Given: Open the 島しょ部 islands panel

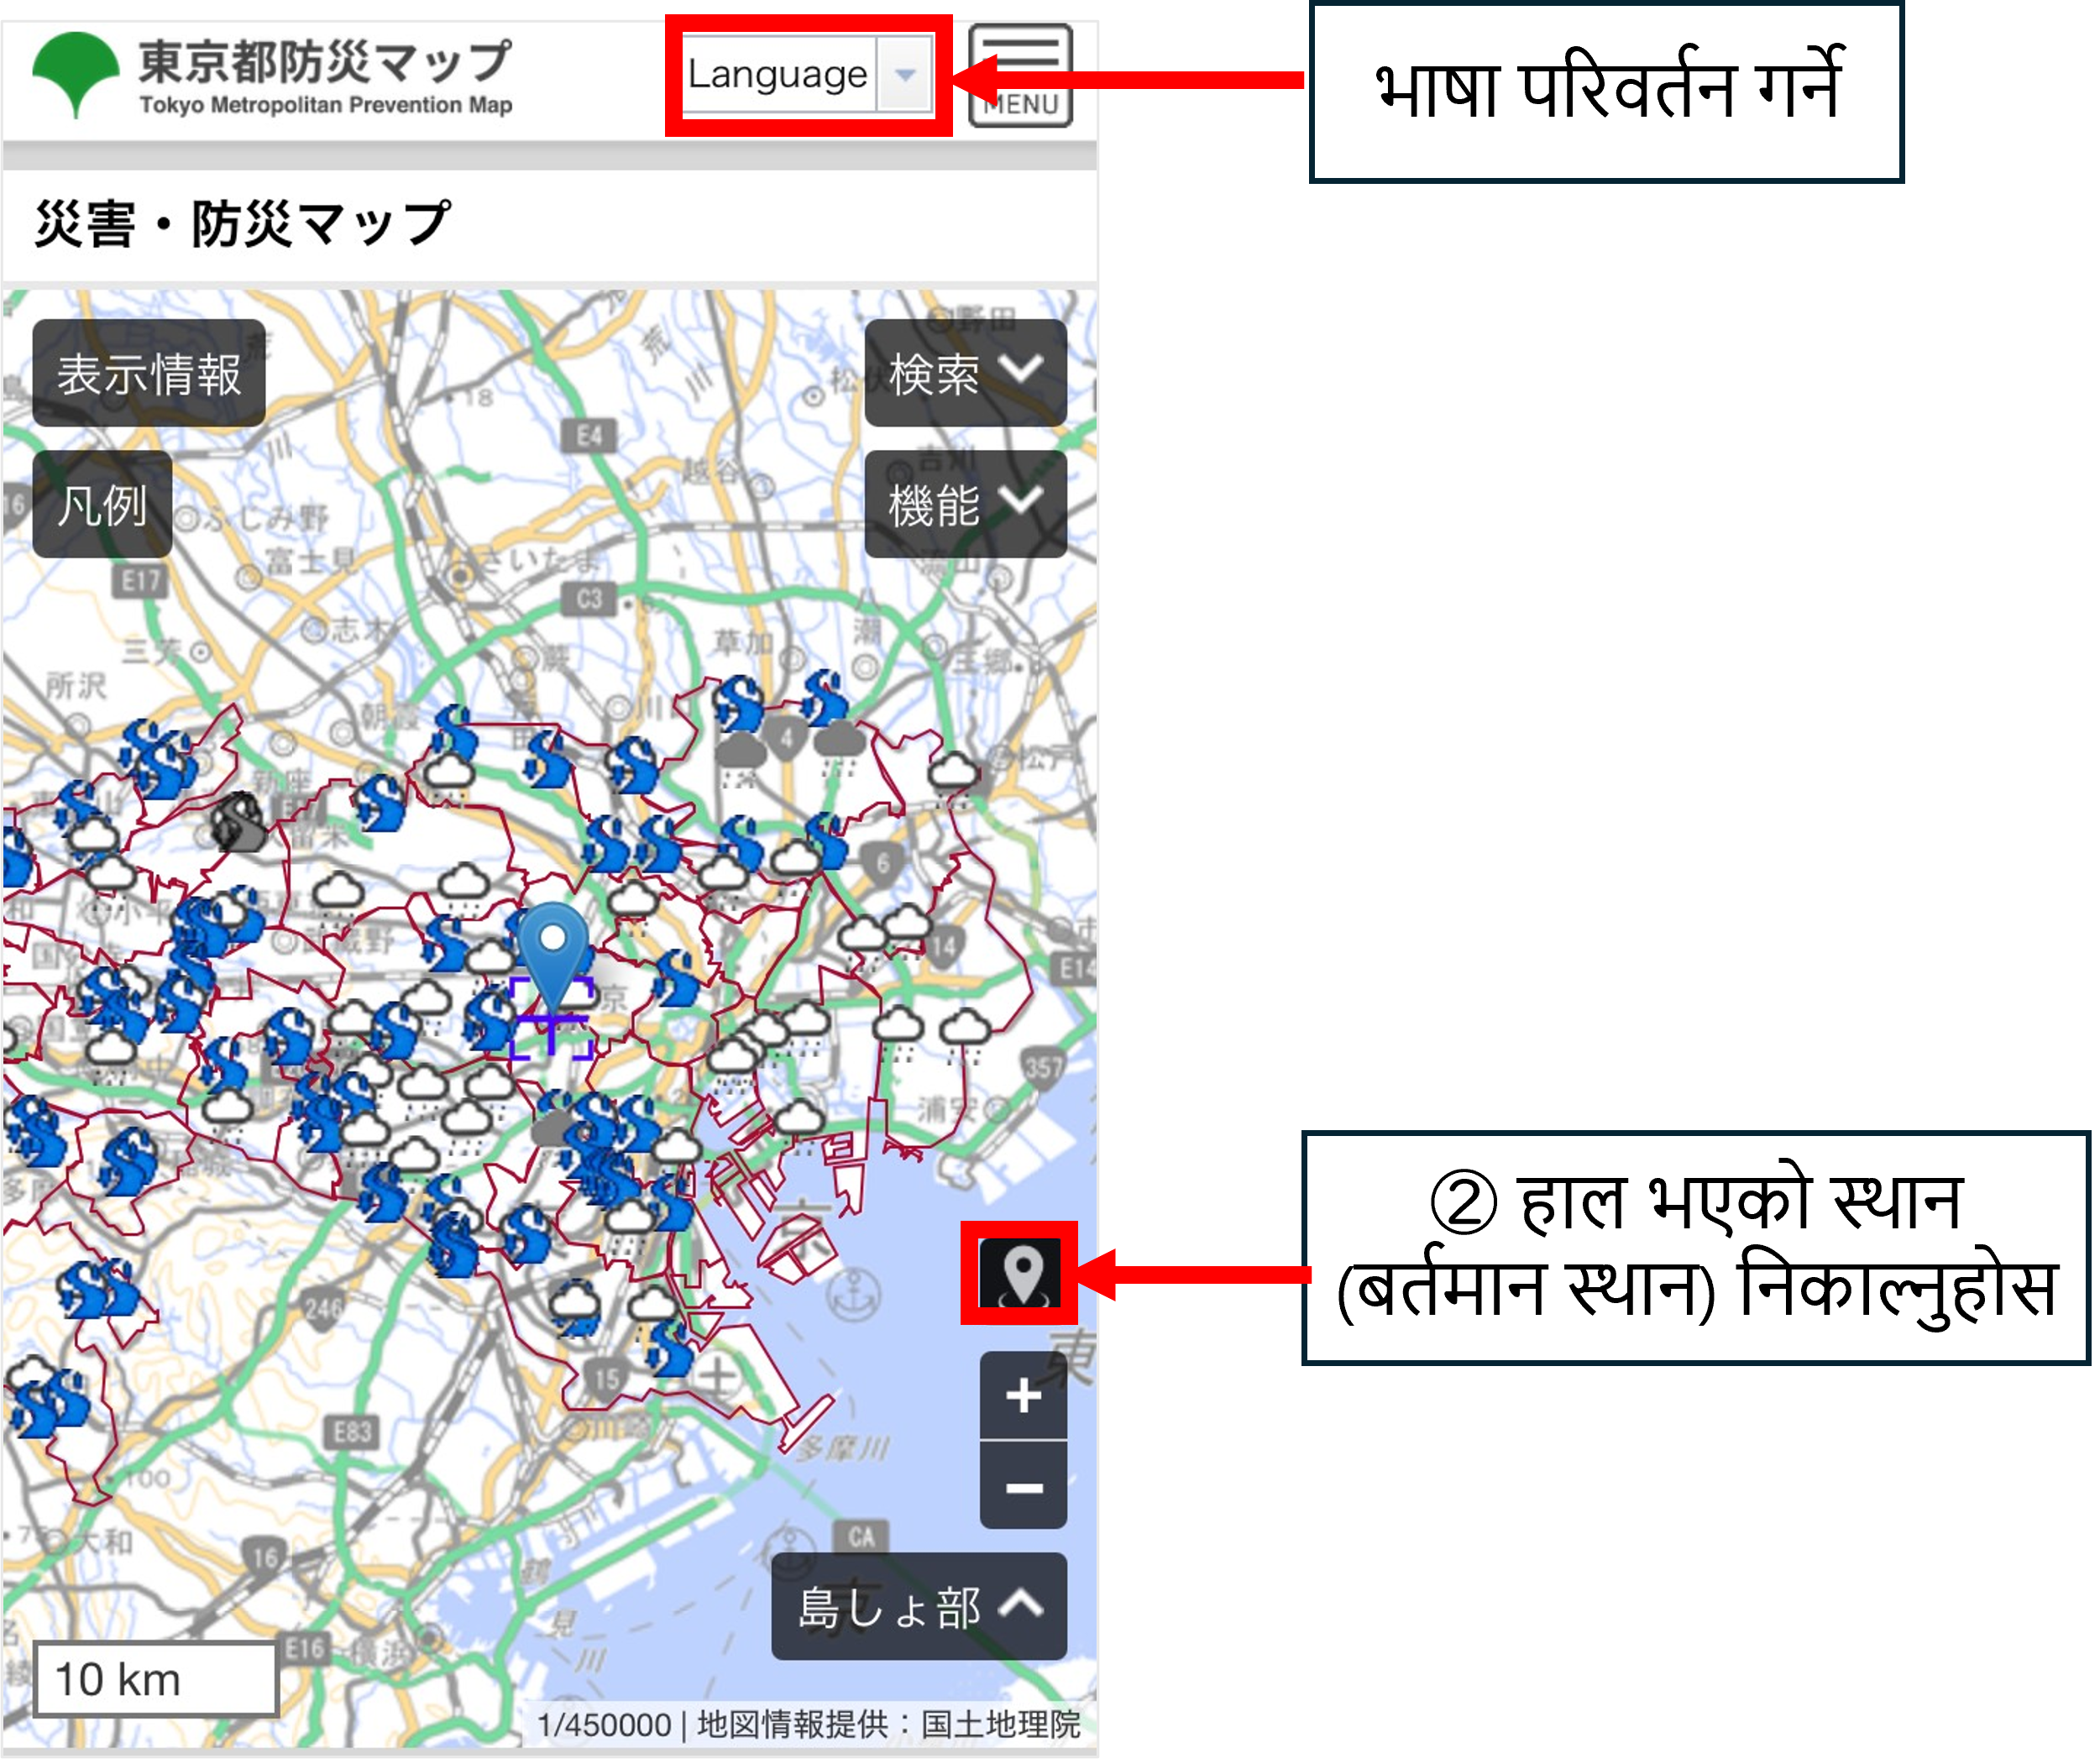Looking at the screenshot, I should coord(918,1607).
